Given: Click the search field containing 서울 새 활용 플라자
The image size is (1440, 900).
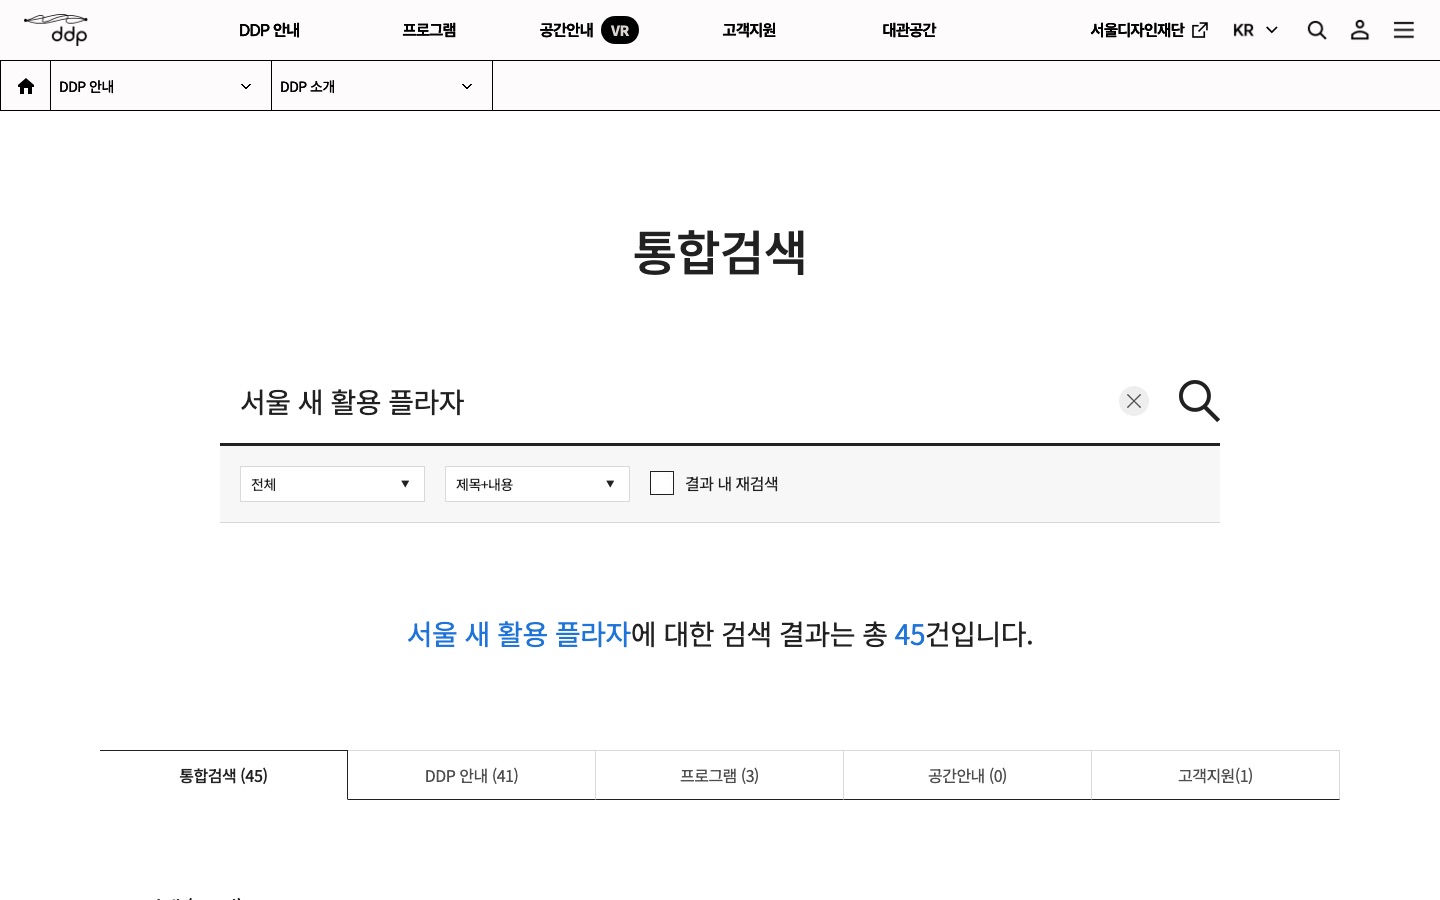Looking at the screenshot, I should 670,402.
